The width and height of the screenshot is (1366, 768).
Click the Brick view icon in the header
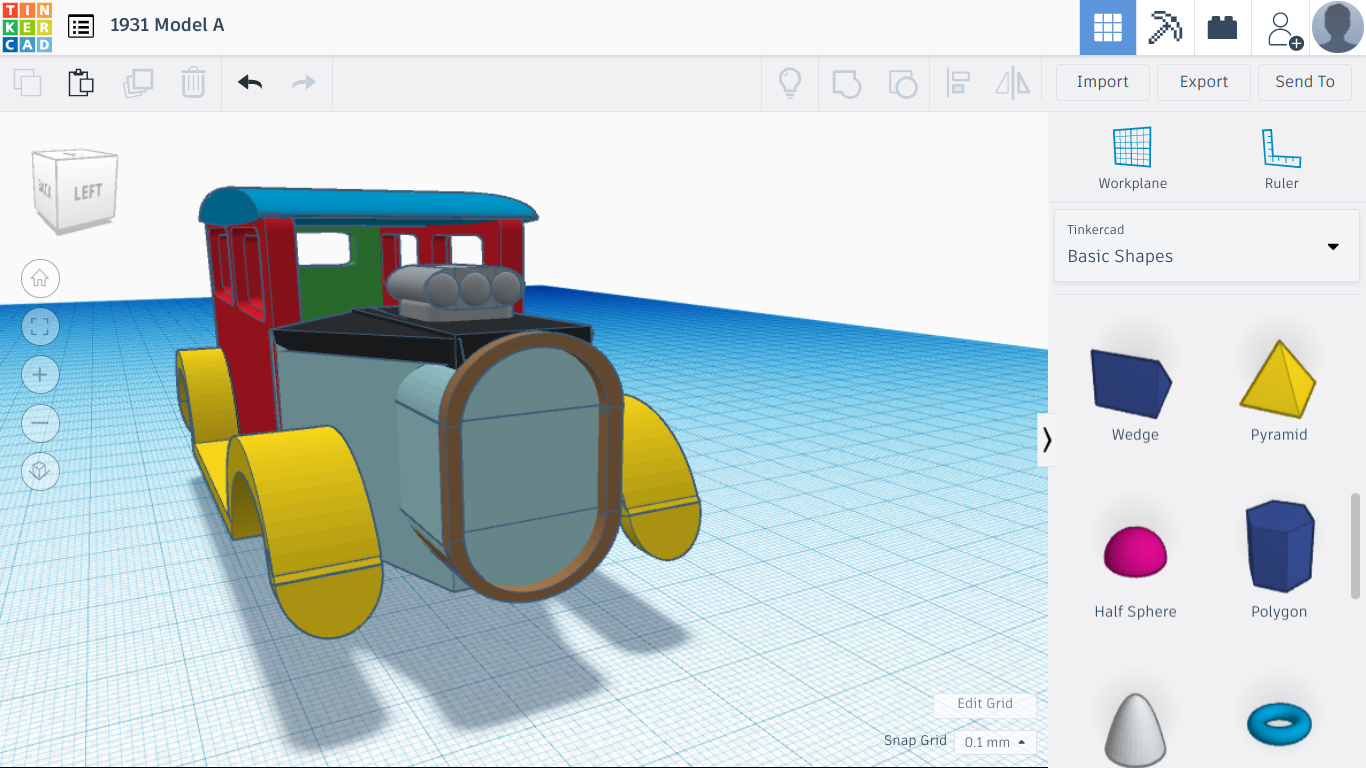(1223, 27)
